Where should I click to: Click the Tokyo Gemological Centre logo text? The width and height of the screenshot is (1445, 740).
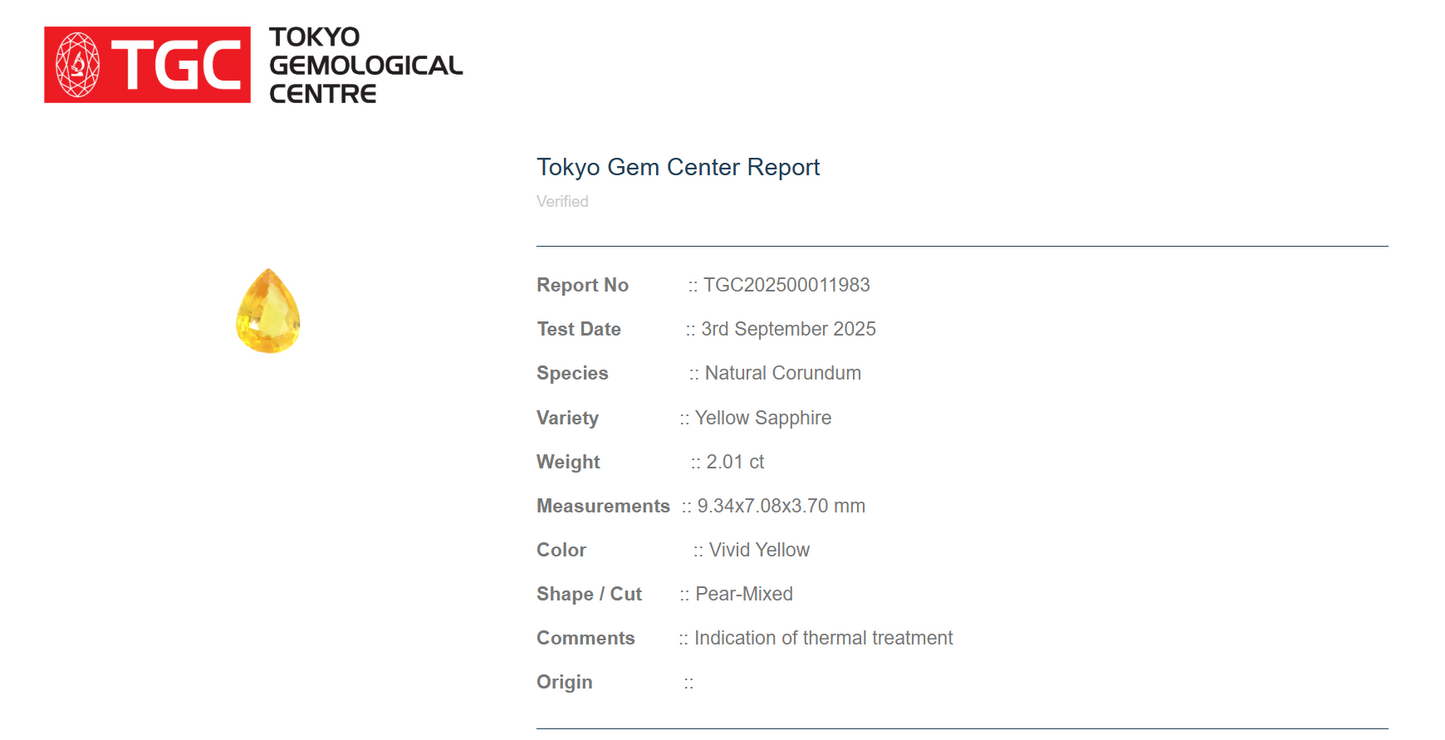365,65
